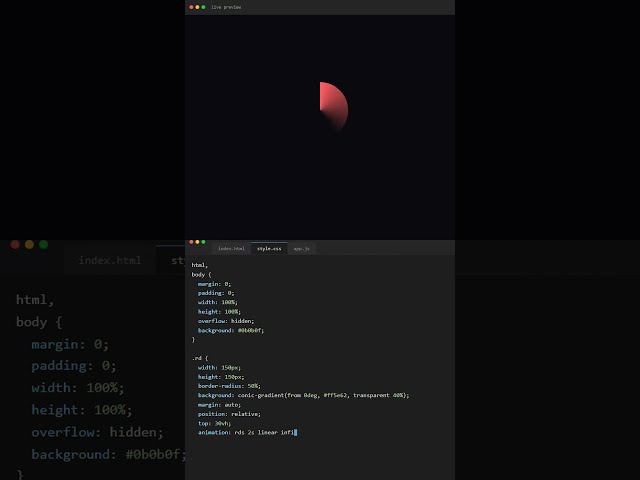Select the style.css tab in front editor
This screenshot has height=480, width=640.
(269, 249)
